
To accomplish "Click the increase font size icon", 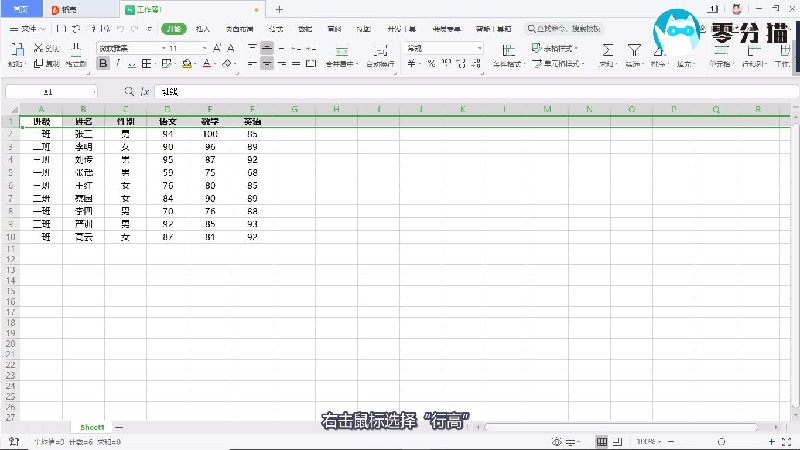I will (217, 47).
